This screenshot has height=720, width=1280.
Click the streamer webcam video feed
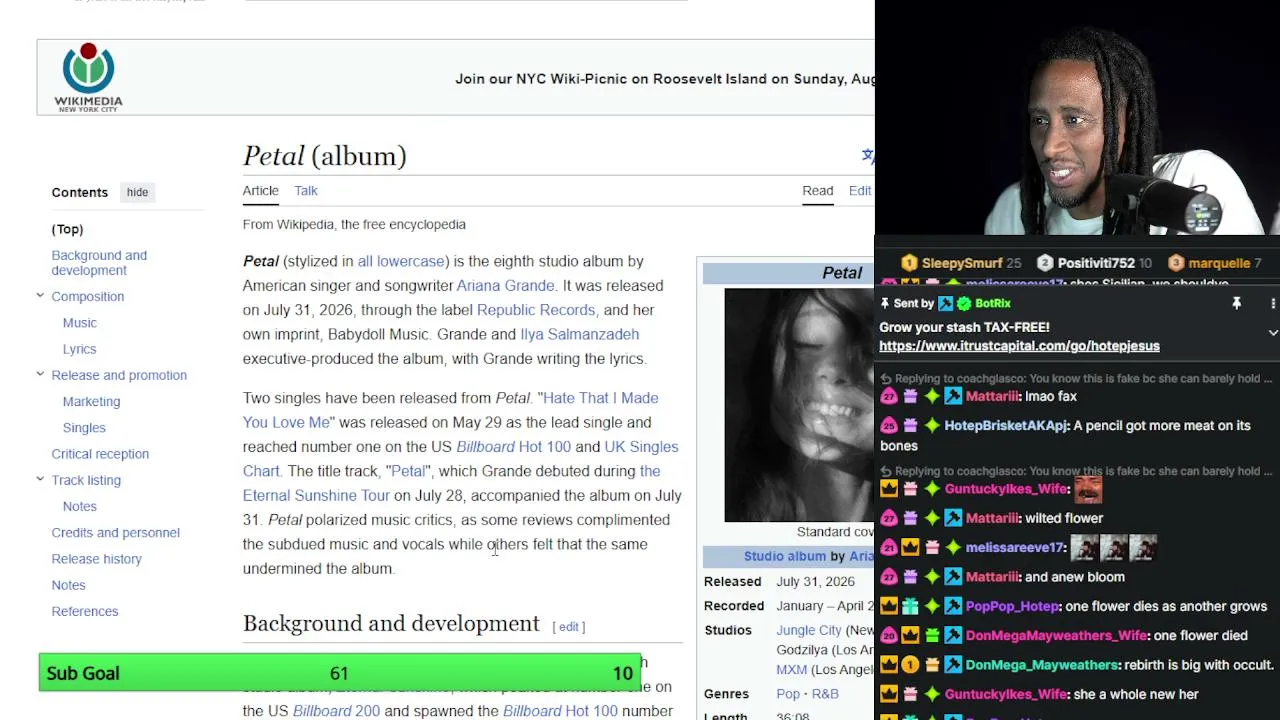[1077, 118]
